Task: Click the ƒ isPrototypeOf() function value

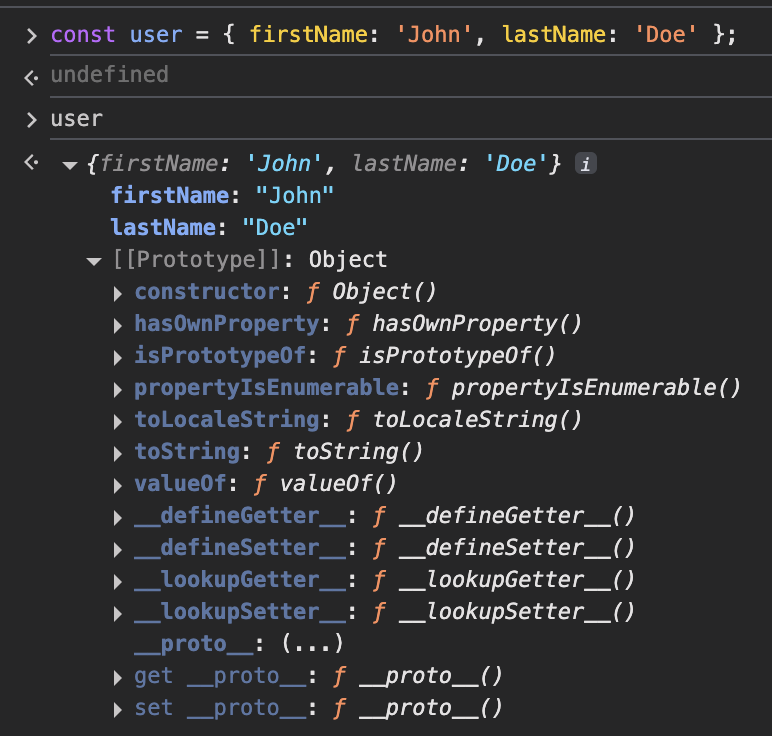Action: [x=444, y=355]
